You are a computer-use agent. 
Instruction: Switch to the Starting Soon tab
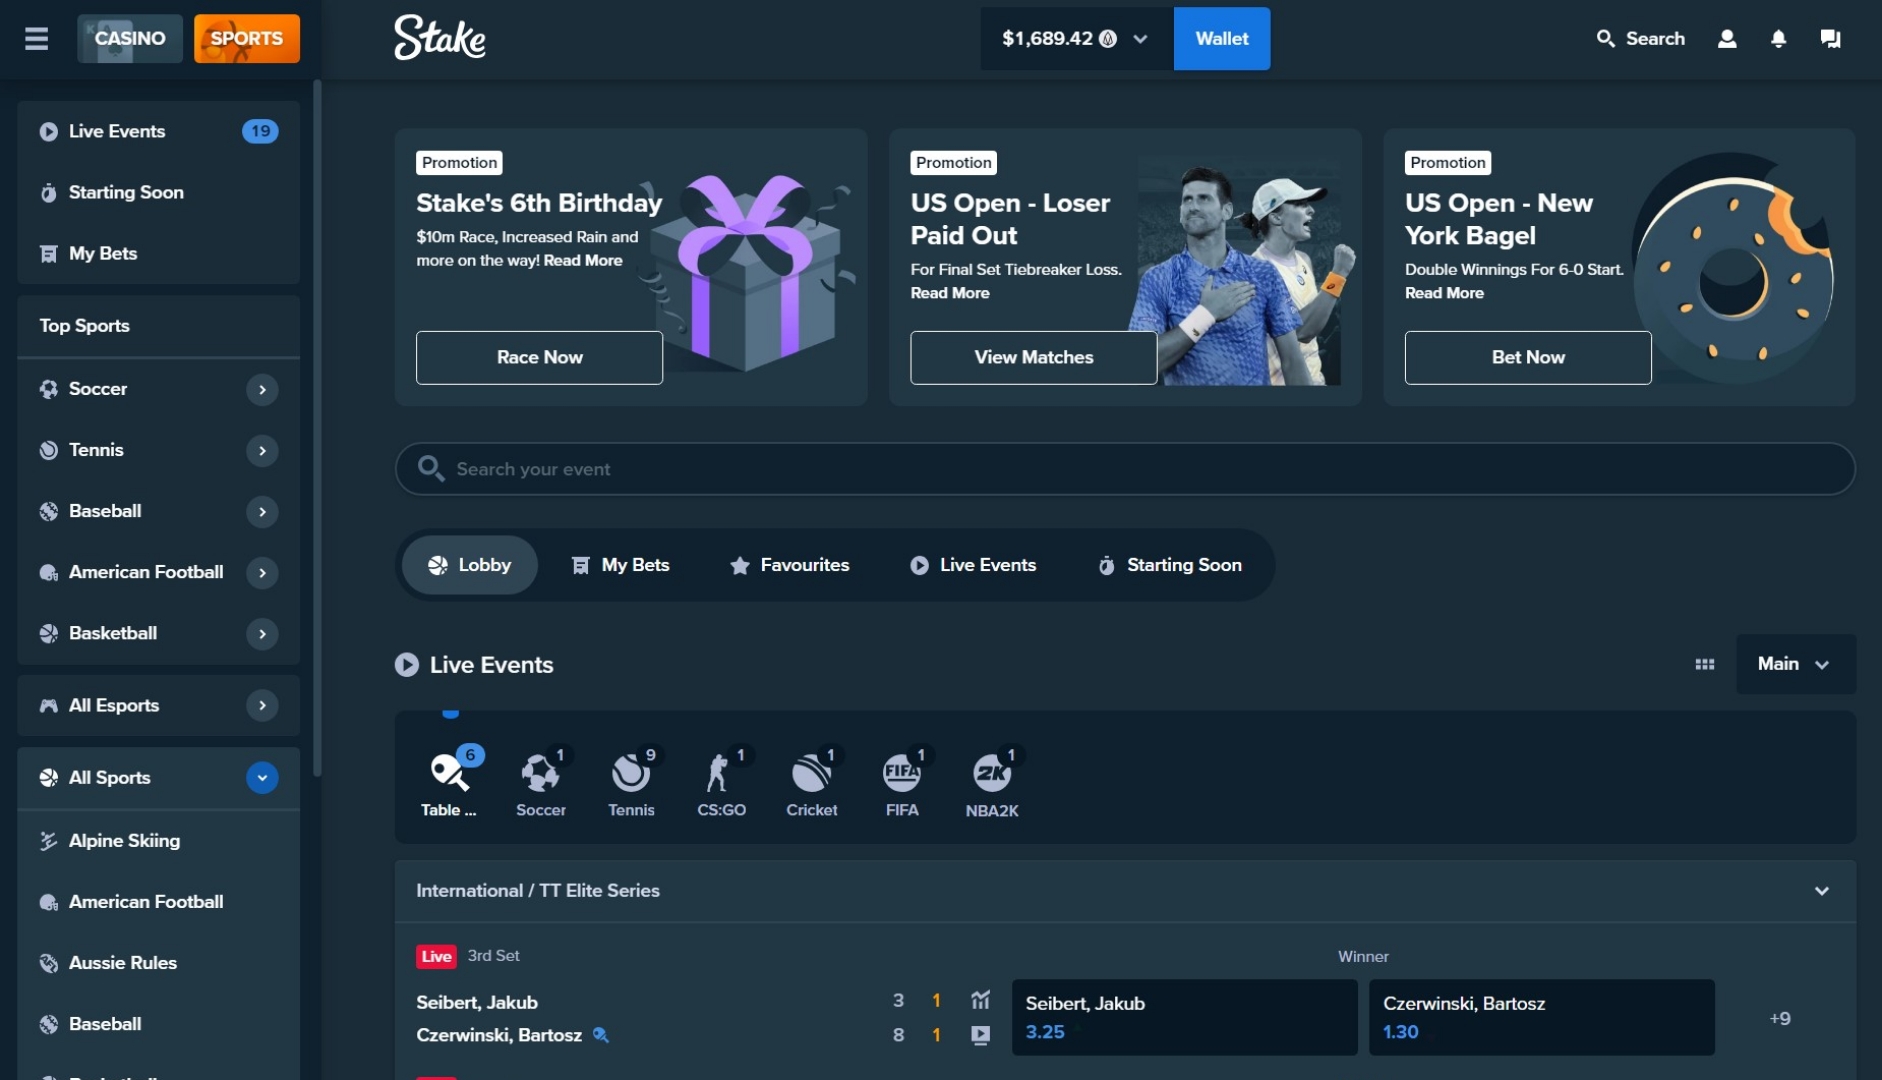(1170, 565)
